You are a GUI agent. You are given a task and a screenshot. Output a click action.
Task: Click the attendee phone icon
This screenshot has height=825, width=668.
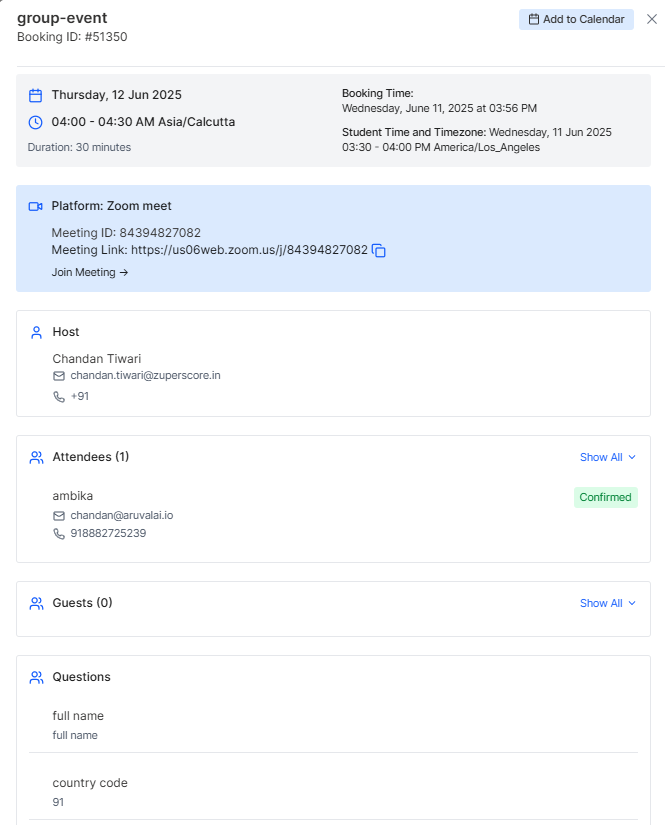[x=59, y=534]
